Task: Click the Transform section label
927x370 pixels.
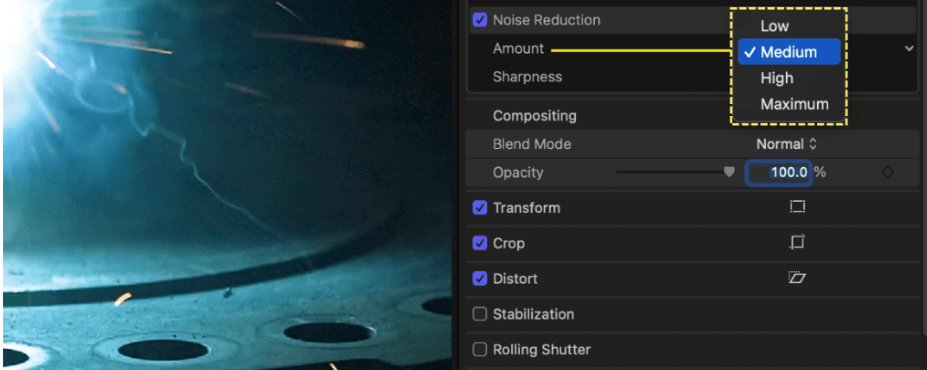Action: click(x=527, y=208)
